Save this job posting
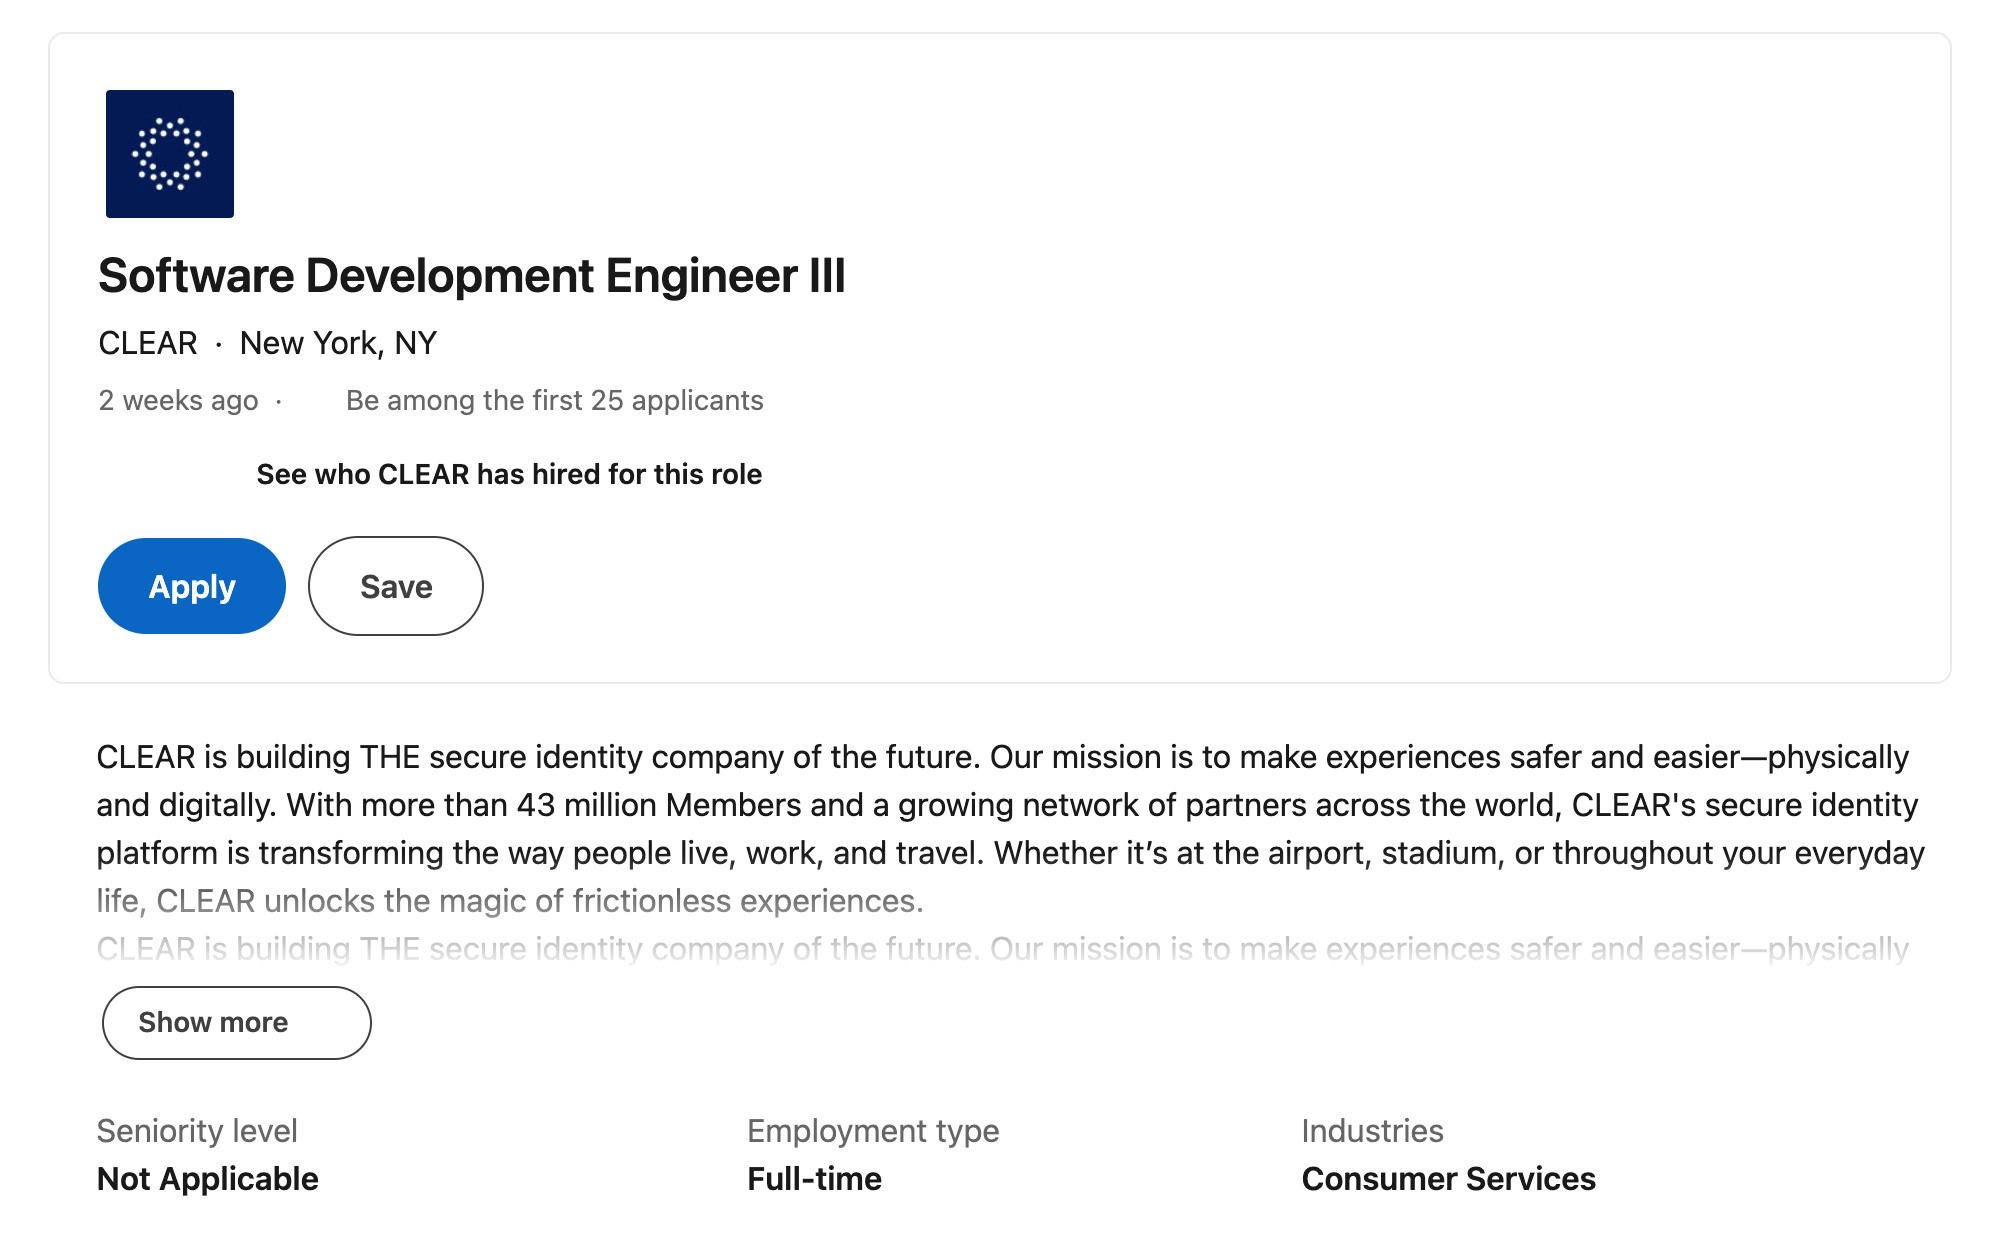The width and height of the screenshot is (2000, 1240). 396,586
